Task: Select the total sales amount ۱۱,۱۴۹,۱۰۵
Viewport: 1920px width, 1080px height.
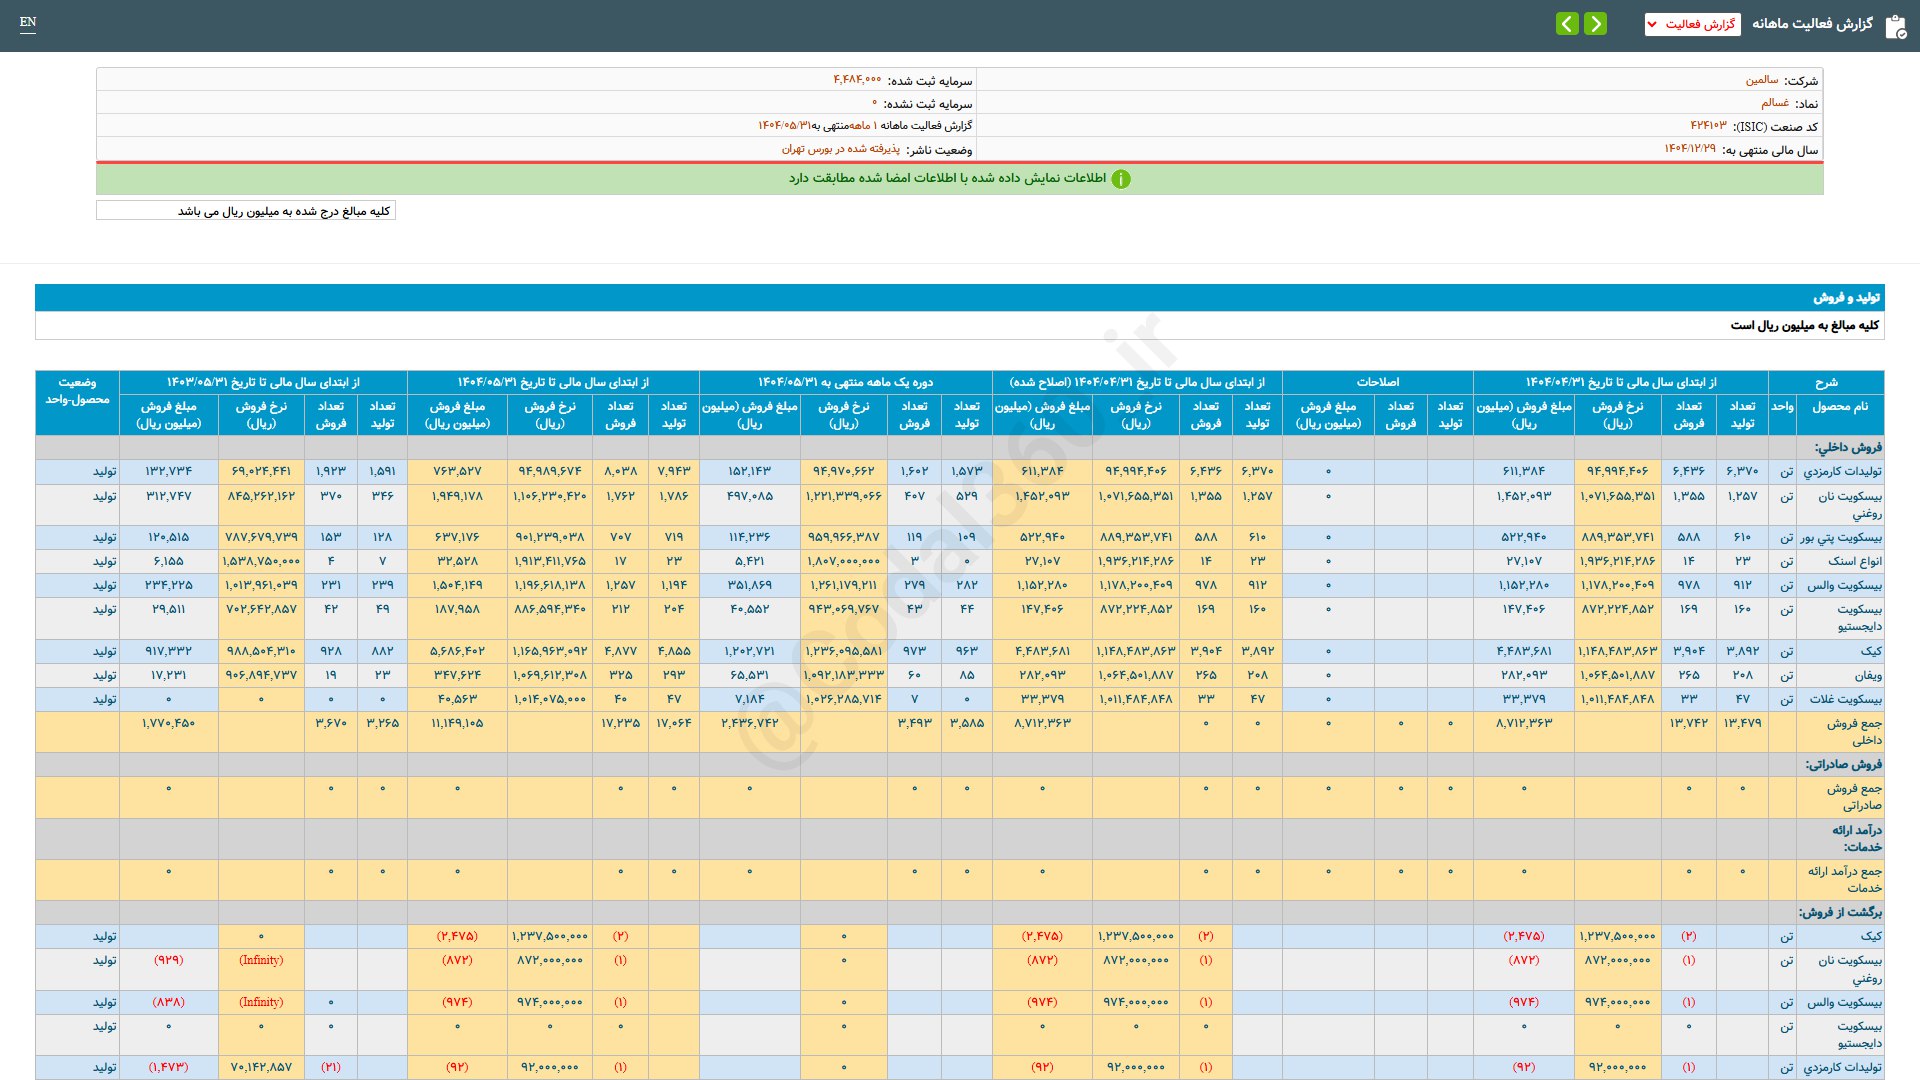Action: [457, 723]
